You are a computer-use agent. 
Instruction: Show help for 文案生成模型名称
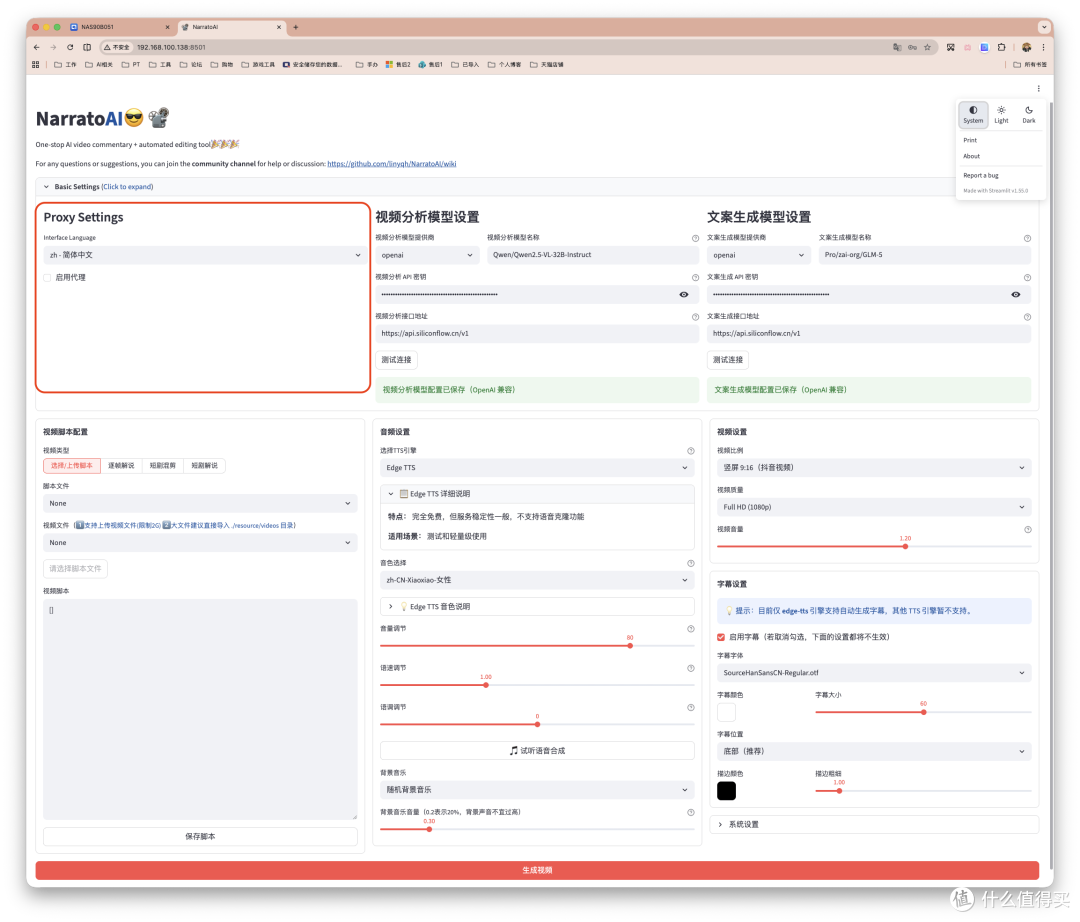1027,238
